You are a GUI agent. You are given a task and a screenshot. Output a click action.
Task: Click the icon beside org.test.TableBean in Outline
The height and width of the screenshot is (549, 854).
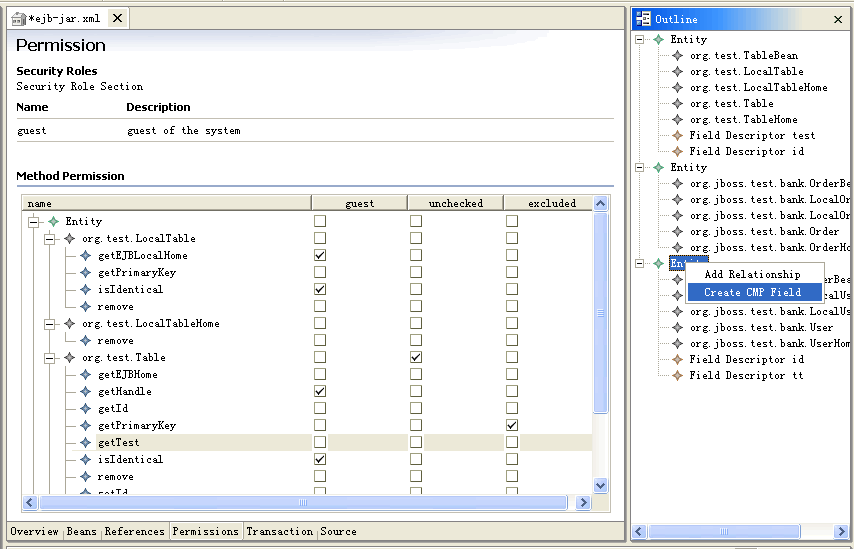(x=677, y=56)
